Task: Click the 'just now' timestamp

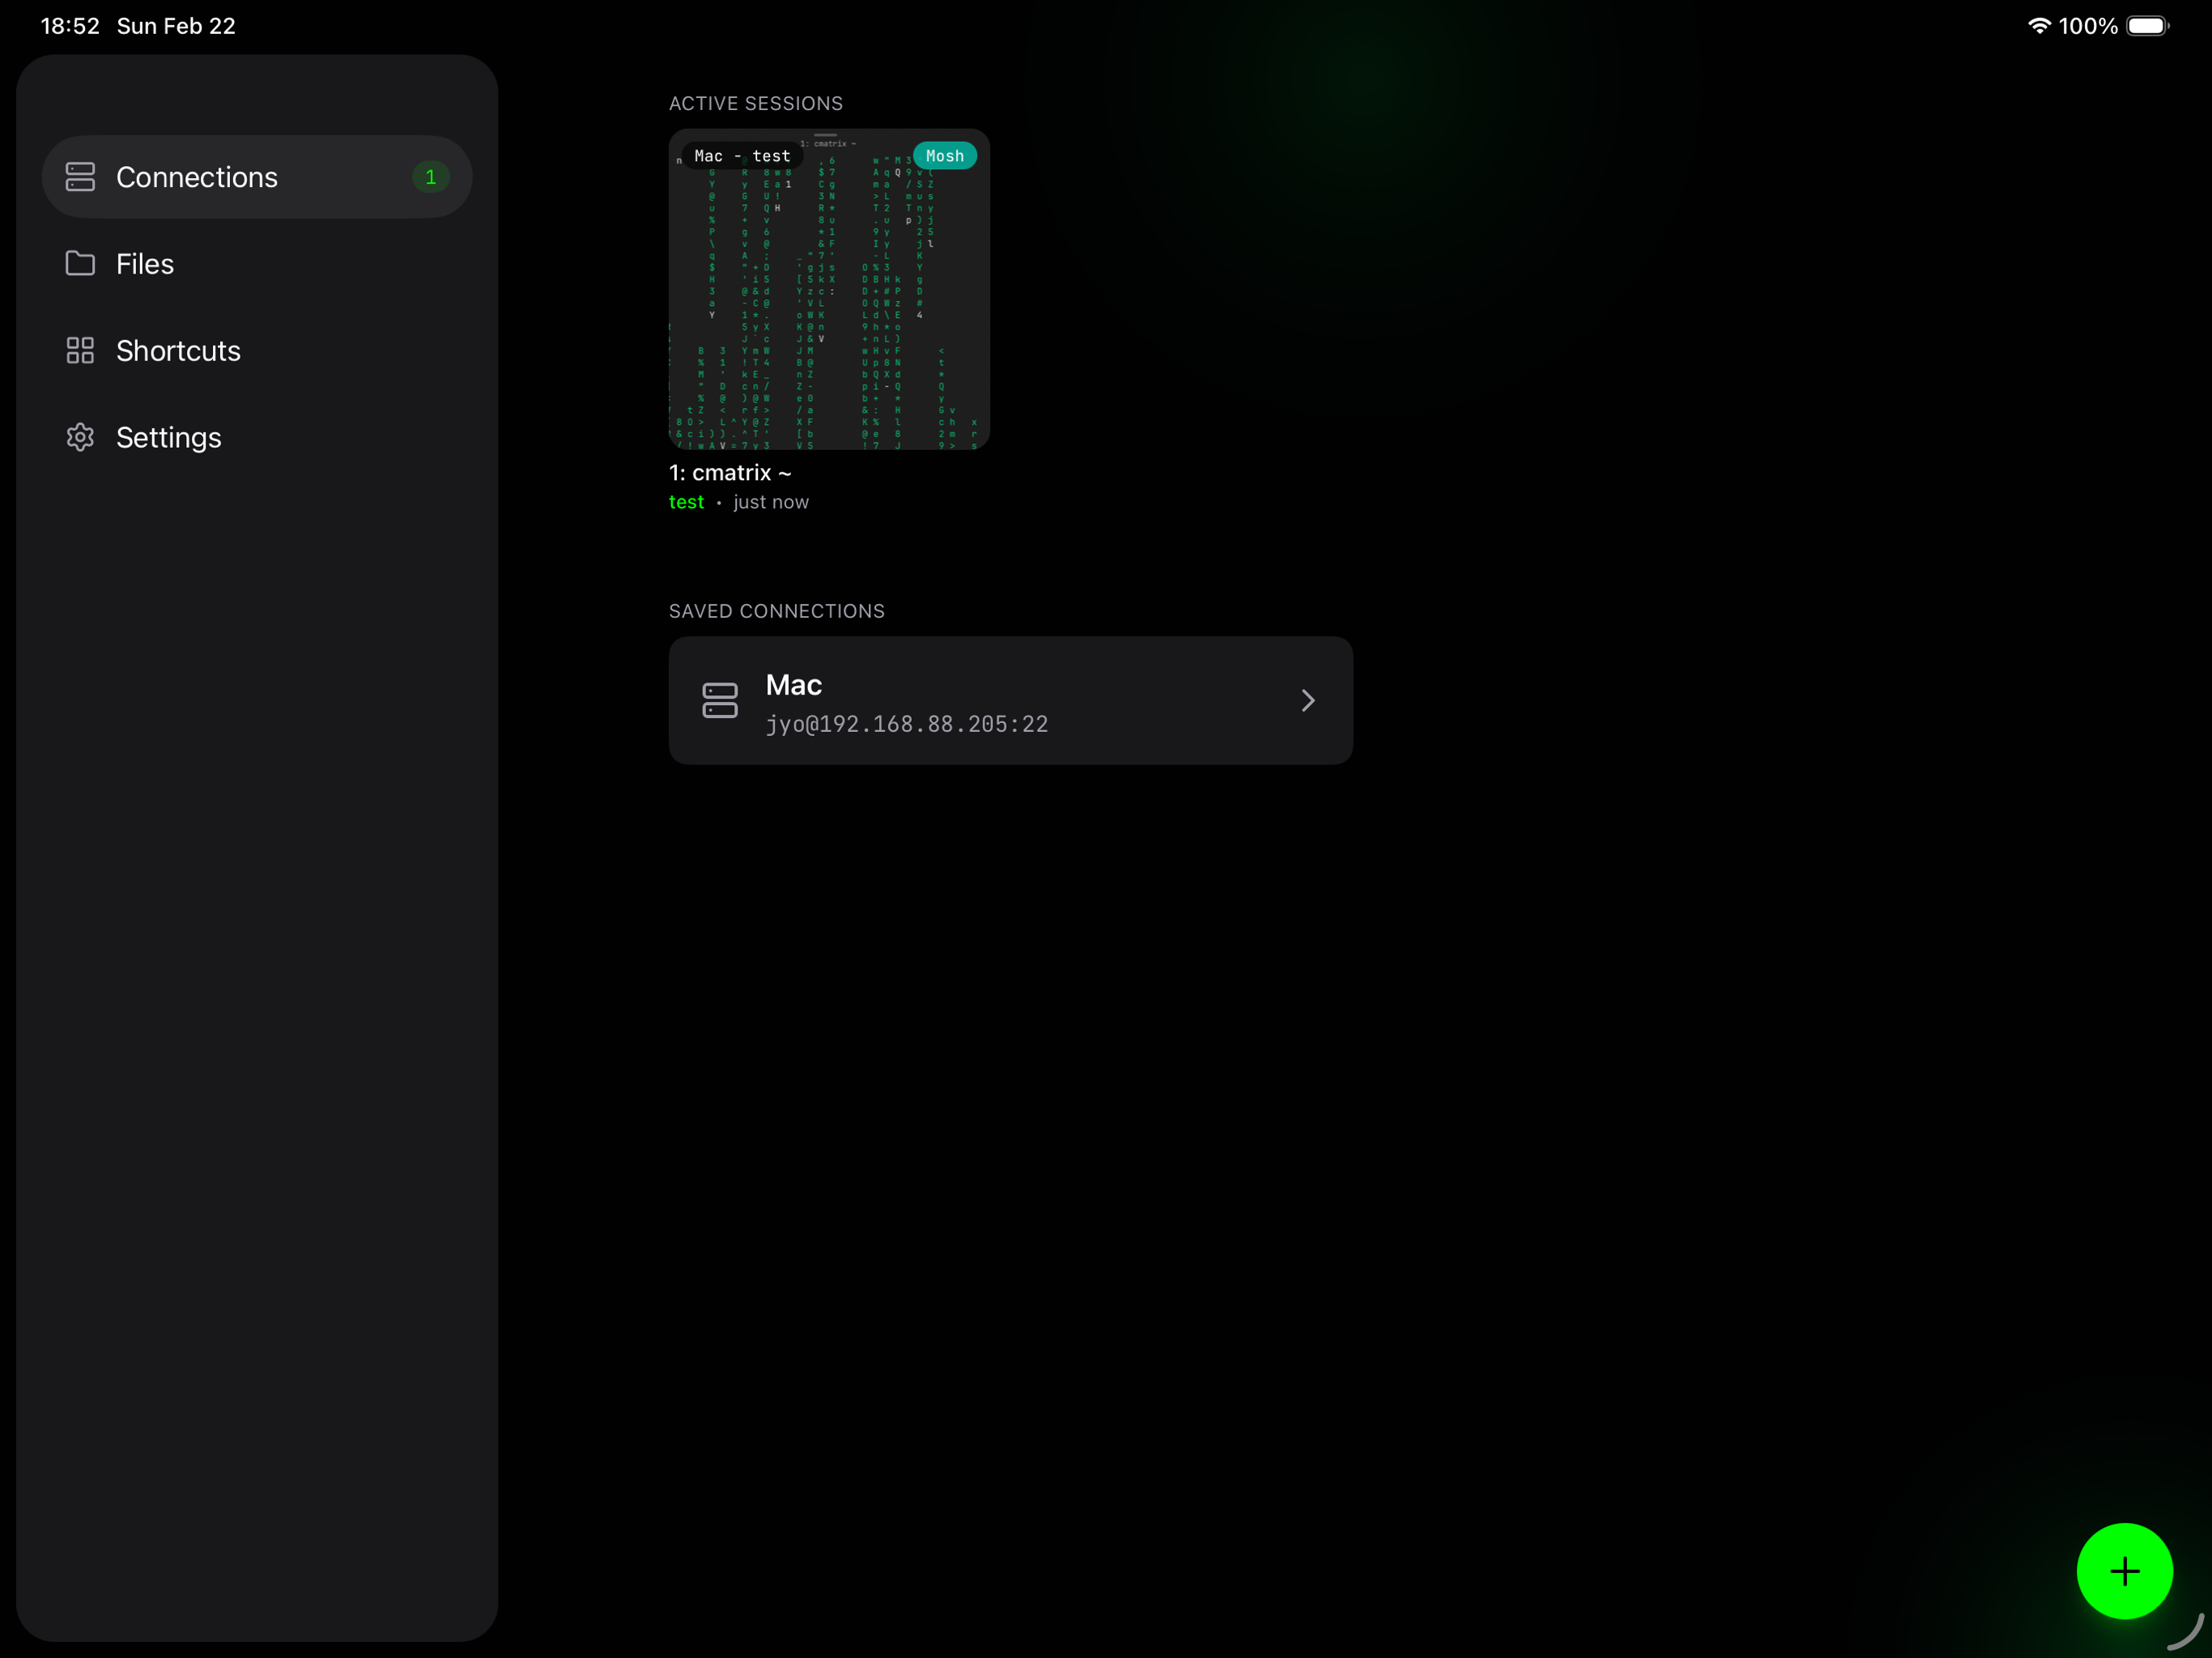Action: [x=771, y=502]
